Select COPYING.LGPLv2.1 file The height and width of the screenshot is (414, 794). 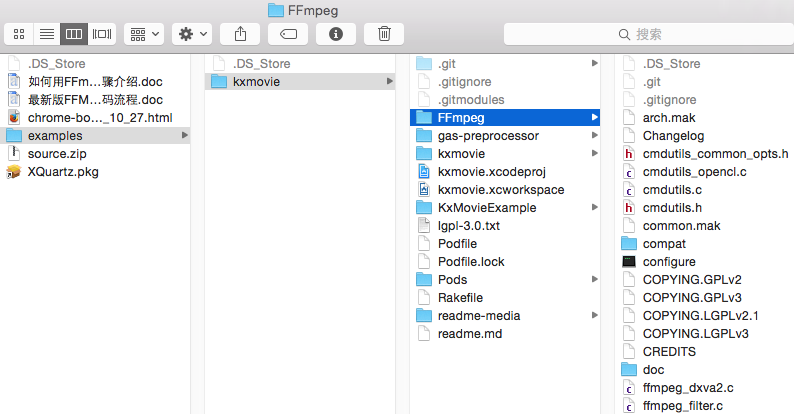(706, 315)
